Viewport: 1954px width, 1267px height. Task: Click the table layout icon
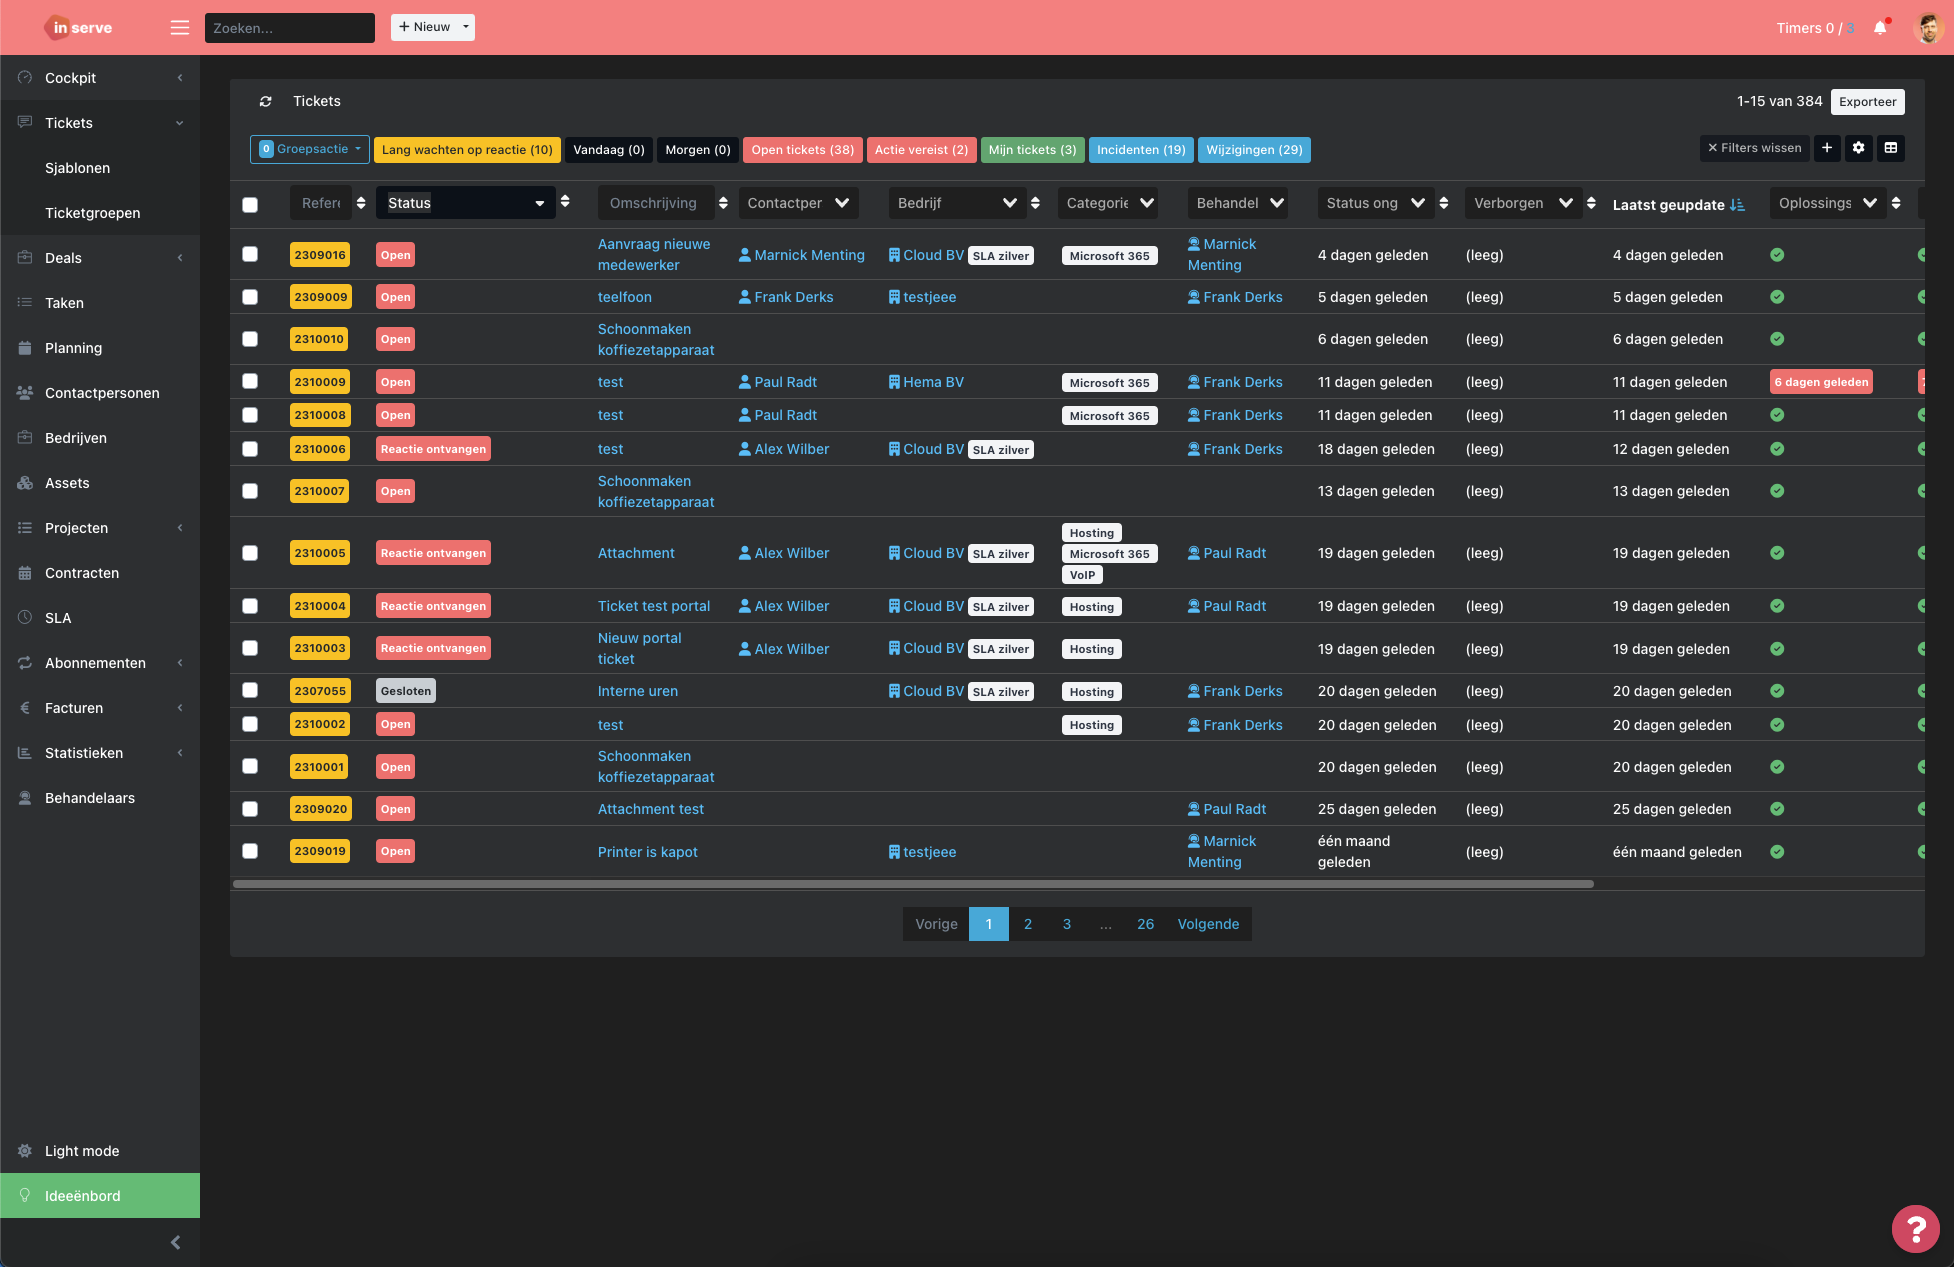[x=1890, y=148]
